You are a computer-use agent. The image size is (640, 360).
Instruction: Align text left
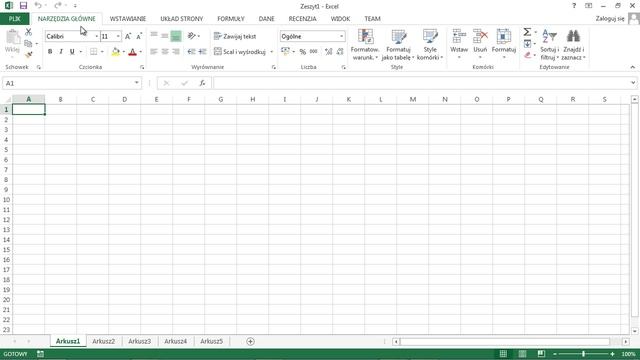point(154,52)
